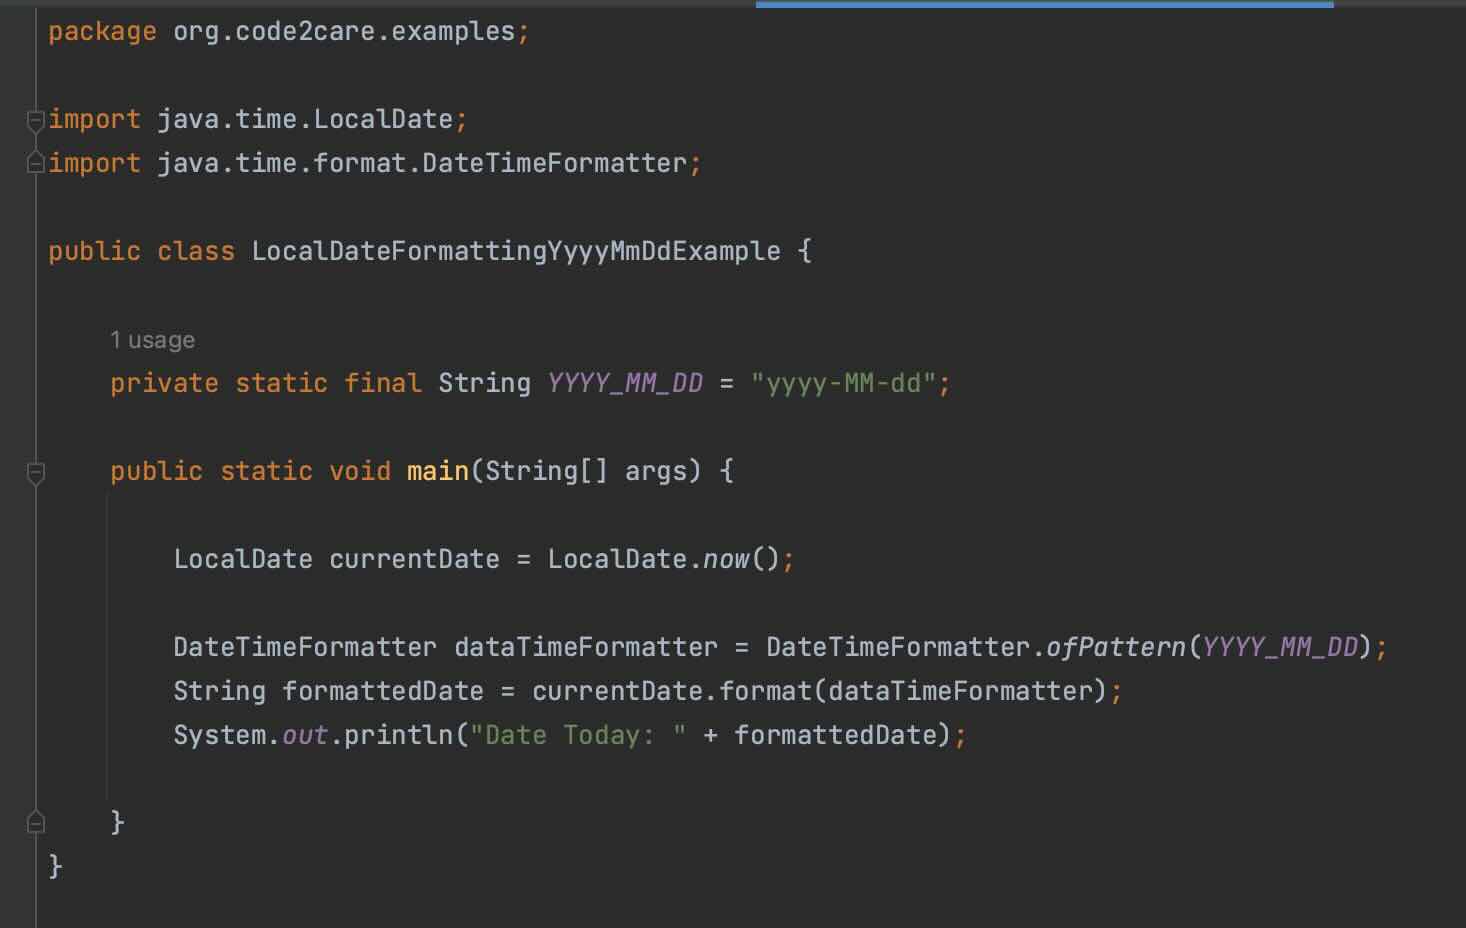Collapse the DateTimeFormatter import fold region
The height and width of the screenshot is (928, 1466).
[x=35, y=161]
